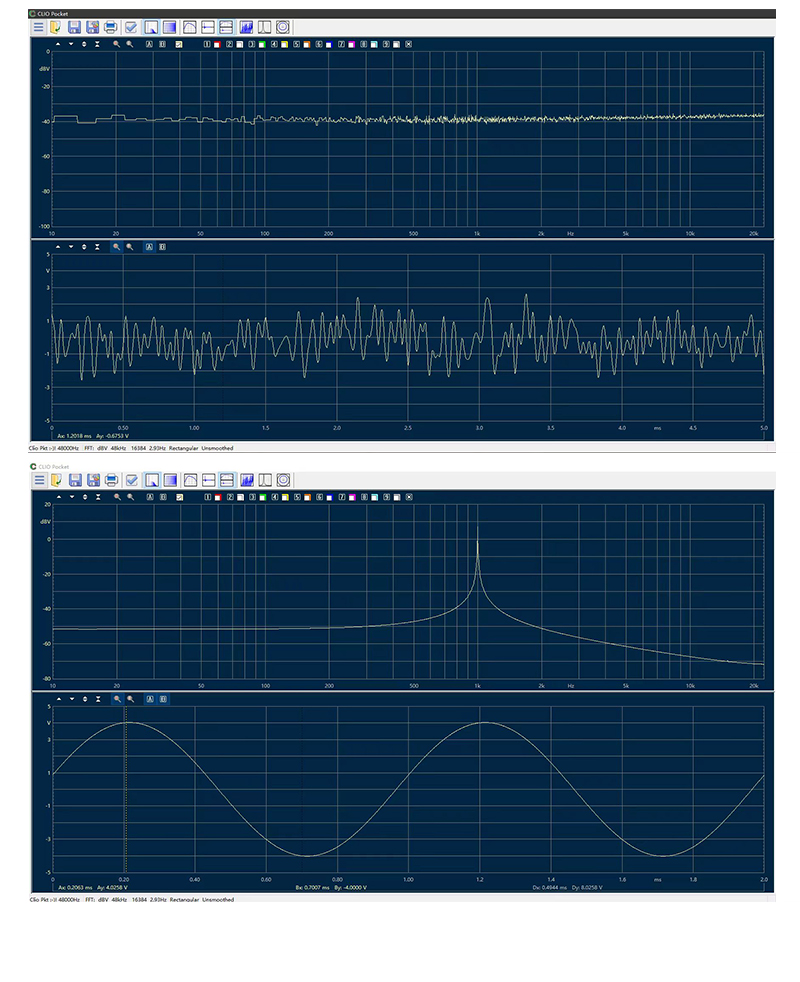Toggle marker B on the sine waveform time graph

pos(163,699)
